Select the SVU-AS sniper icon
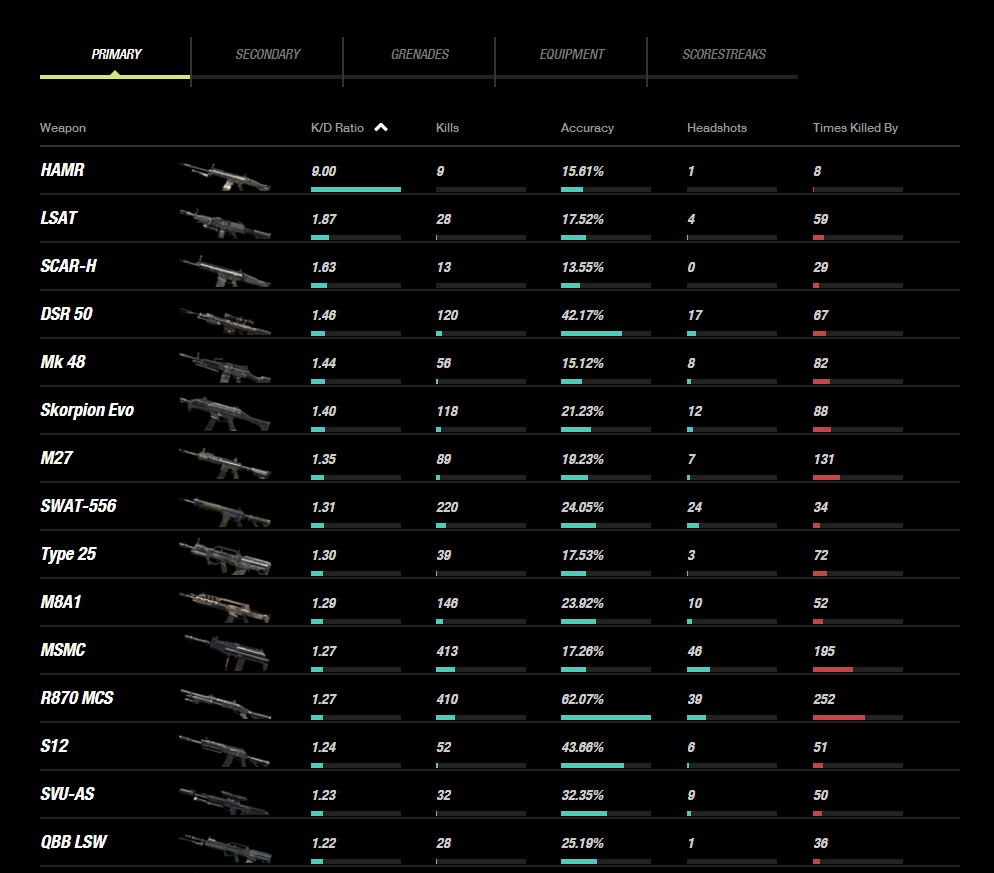 225,799
